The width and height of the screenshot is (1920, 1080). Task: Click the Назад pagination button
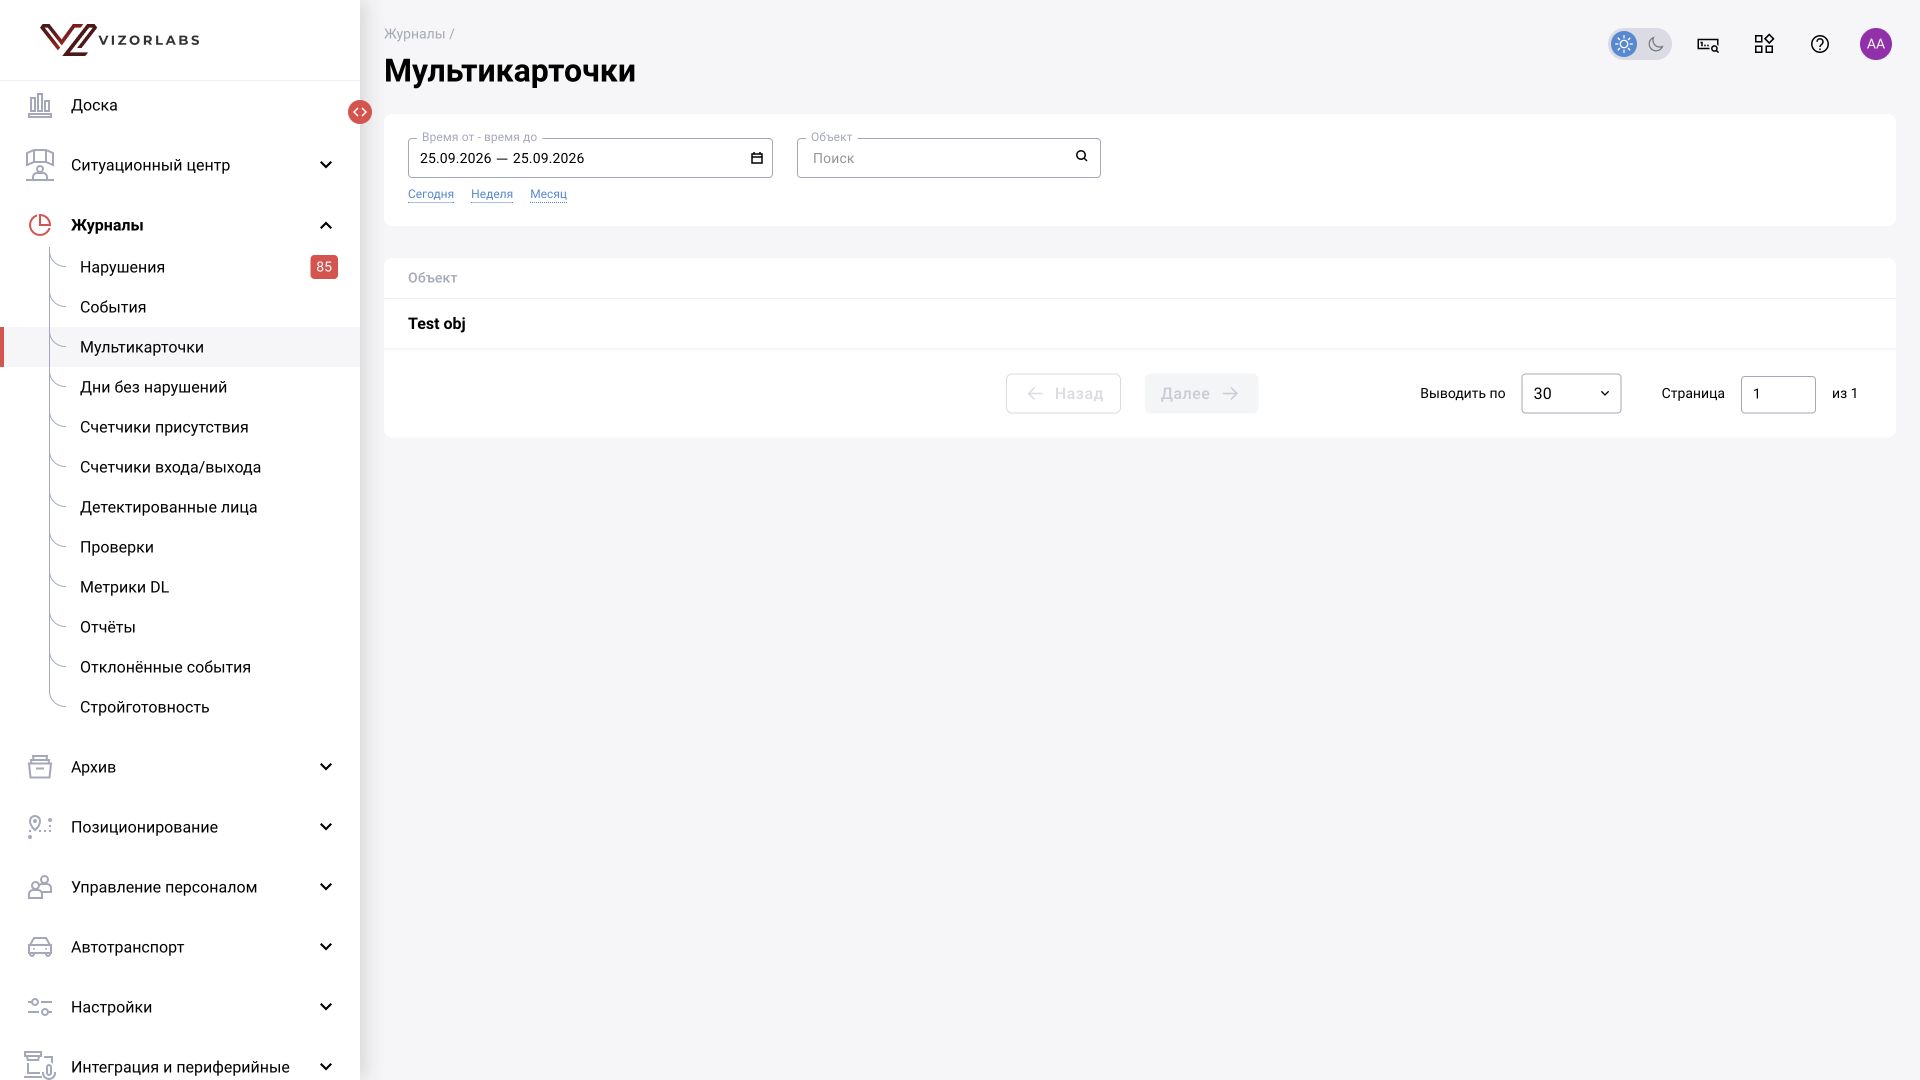[x=1063, y=394]
